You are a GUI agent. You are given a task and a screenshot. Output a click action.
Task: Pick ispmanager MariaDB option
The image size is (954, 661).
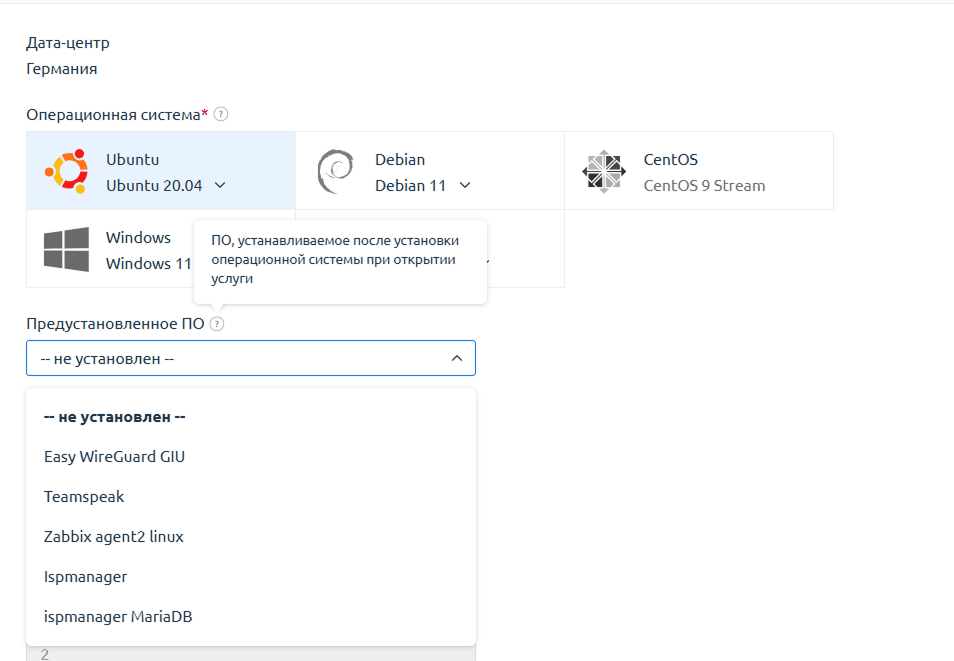pos(251,617)
